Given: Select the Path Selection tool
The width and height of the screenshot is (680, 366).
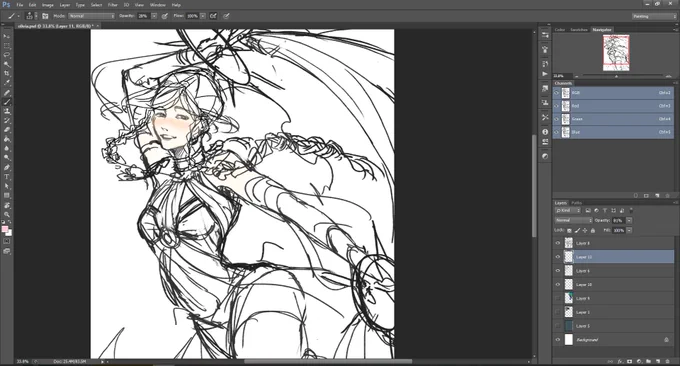Looking at the screenshot, I should coord(7,186).
